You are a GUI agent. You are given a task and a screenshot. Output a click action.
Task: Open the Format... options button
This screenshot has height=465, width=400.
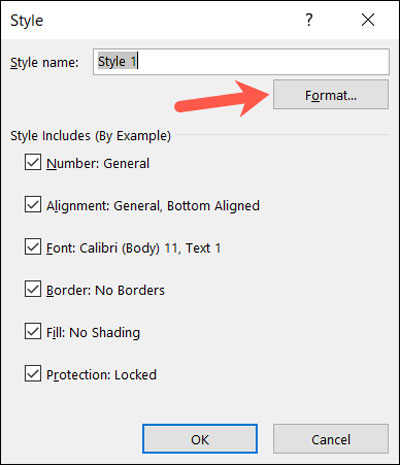click(331, 95)
